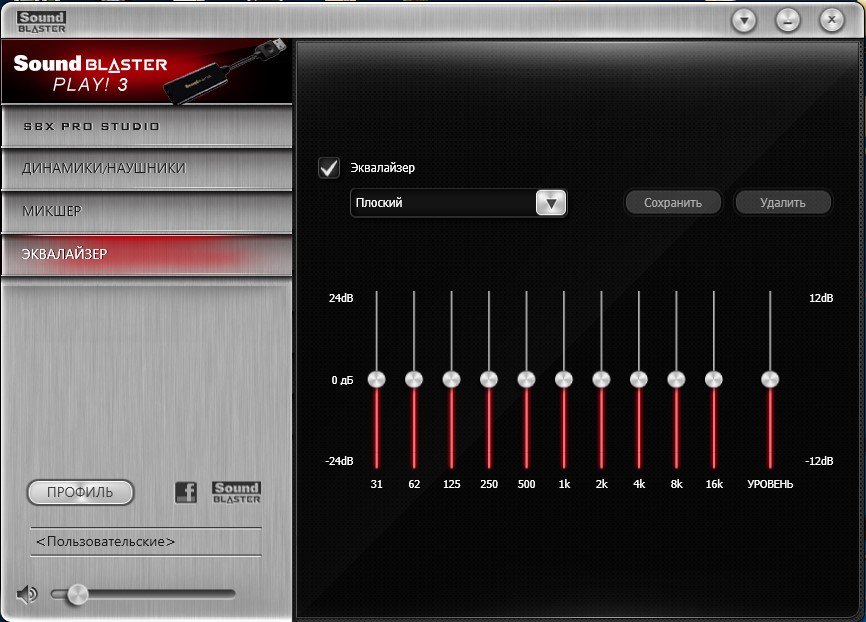The height and width of the screenshot is (622, 866).
Task: Switch to the МИКШЕР section
Action: (147, 212)
